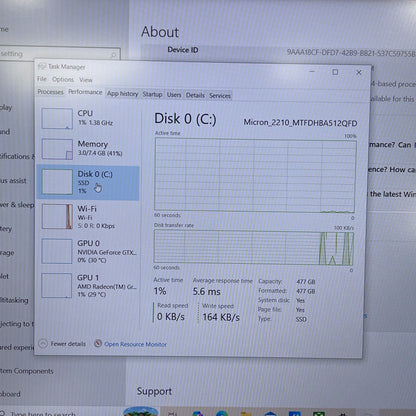Click the Write speed 164 KB/s value
The image size is (416, 416).
pos(221,317)
